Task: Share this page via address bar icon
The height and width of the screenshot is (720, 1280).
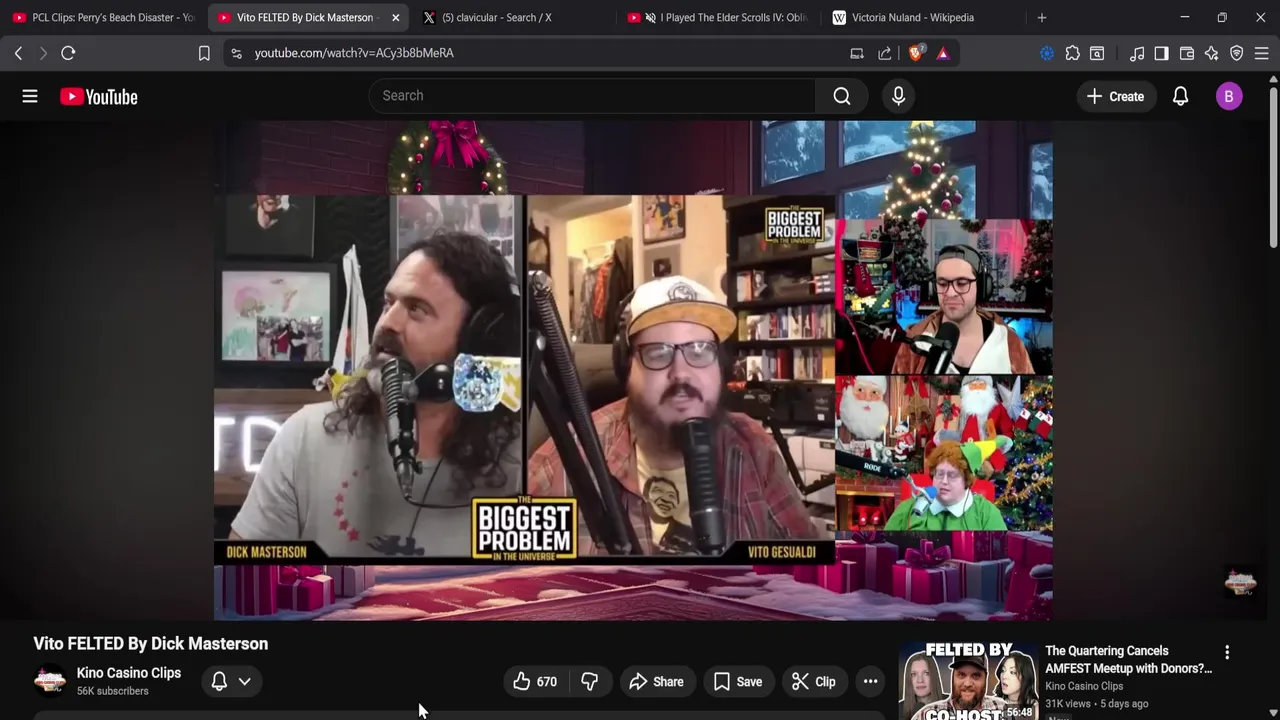Action: click(x=885, y=53)
